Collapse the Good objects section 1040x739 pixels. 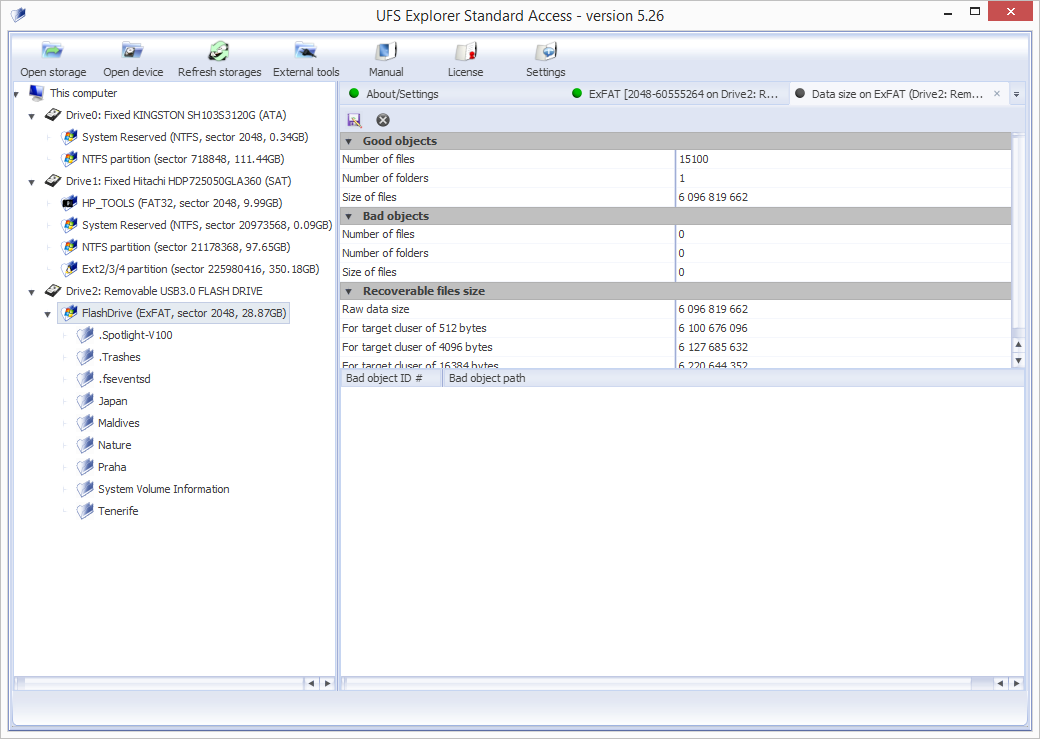348,141
